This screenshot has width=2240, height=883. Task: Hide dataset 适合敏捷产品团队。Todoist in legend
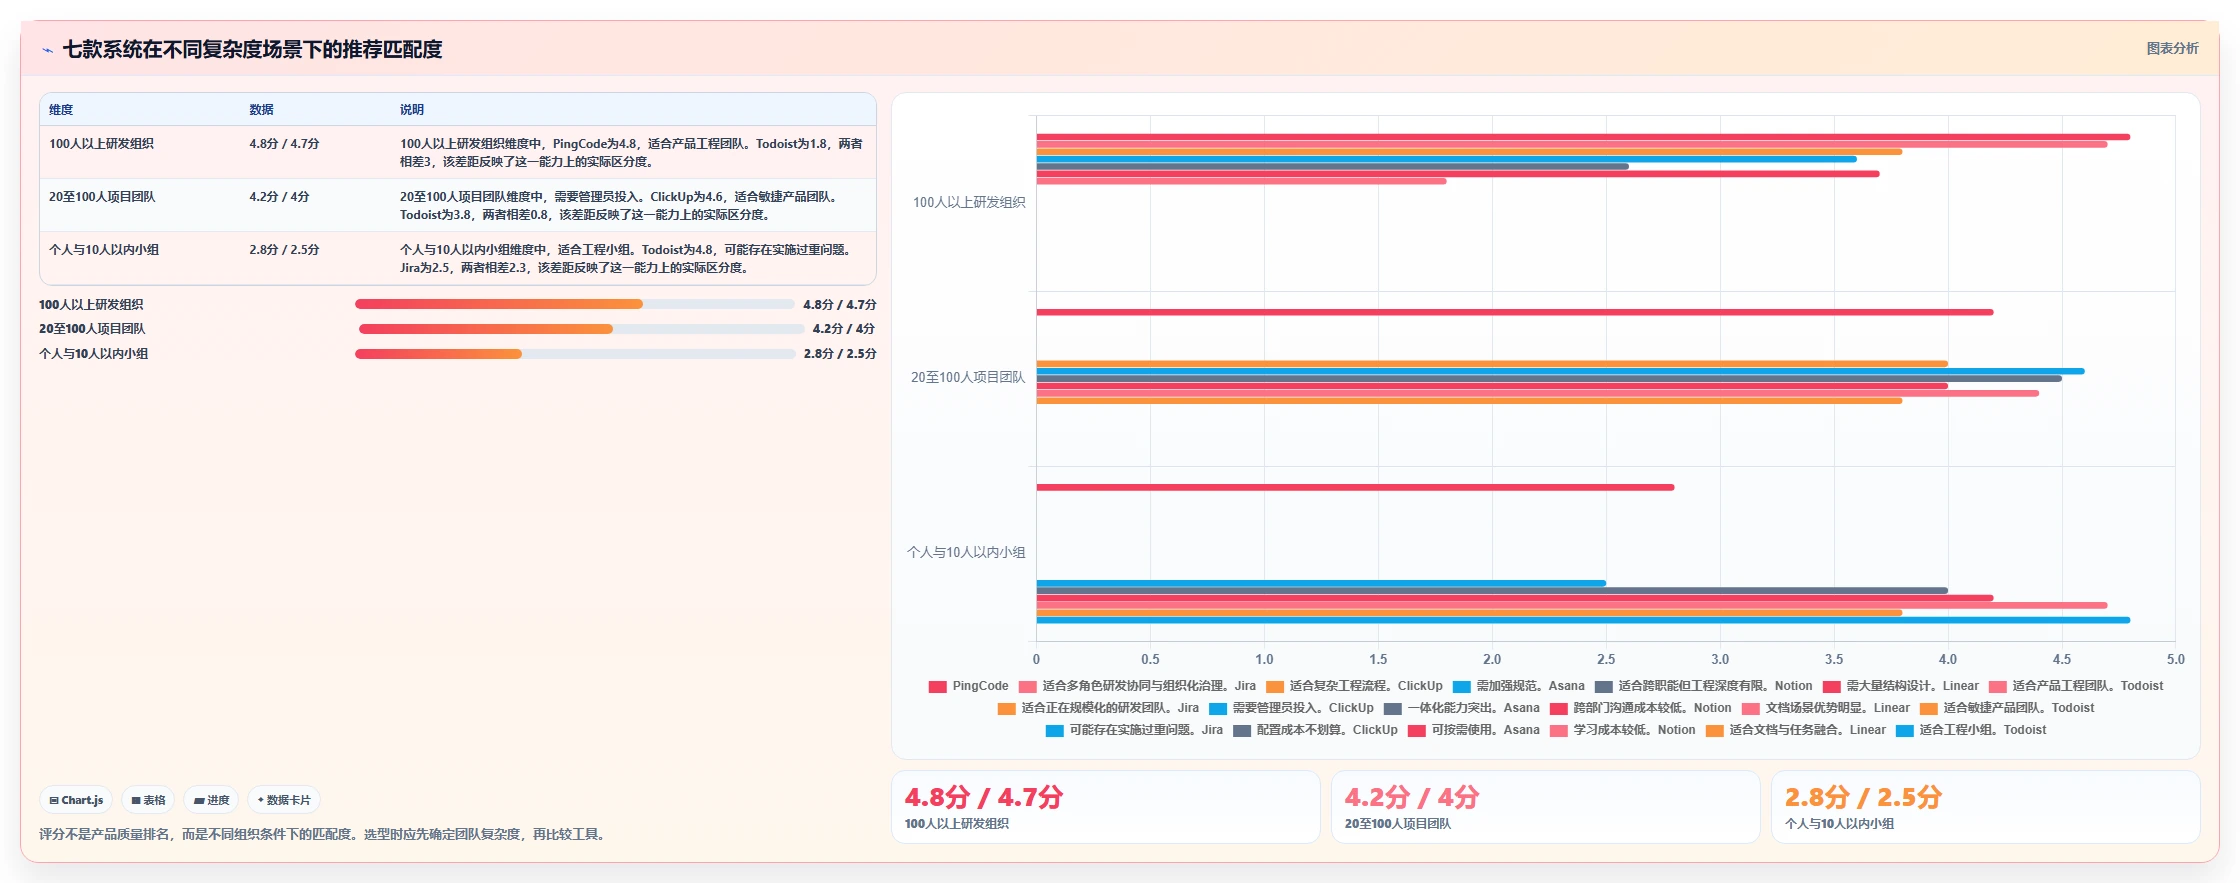click(x=2006, y=708)
